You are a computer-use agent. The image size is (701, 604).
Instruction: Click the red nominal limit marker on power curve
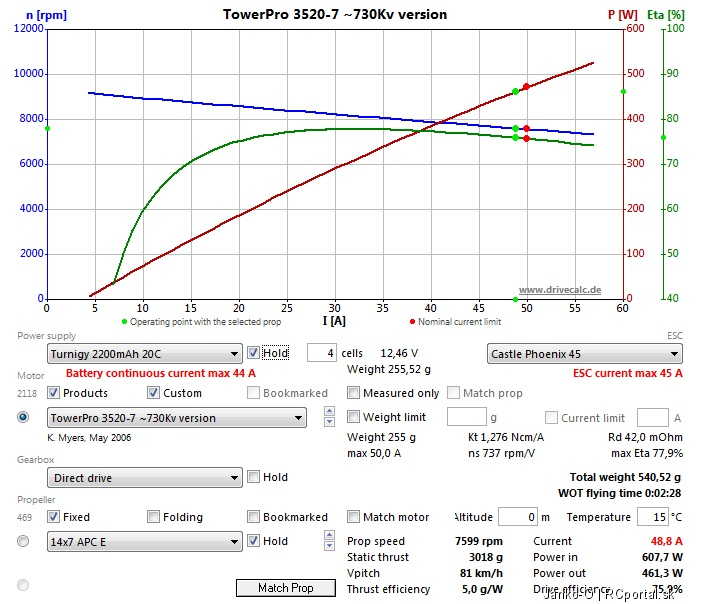526,87
